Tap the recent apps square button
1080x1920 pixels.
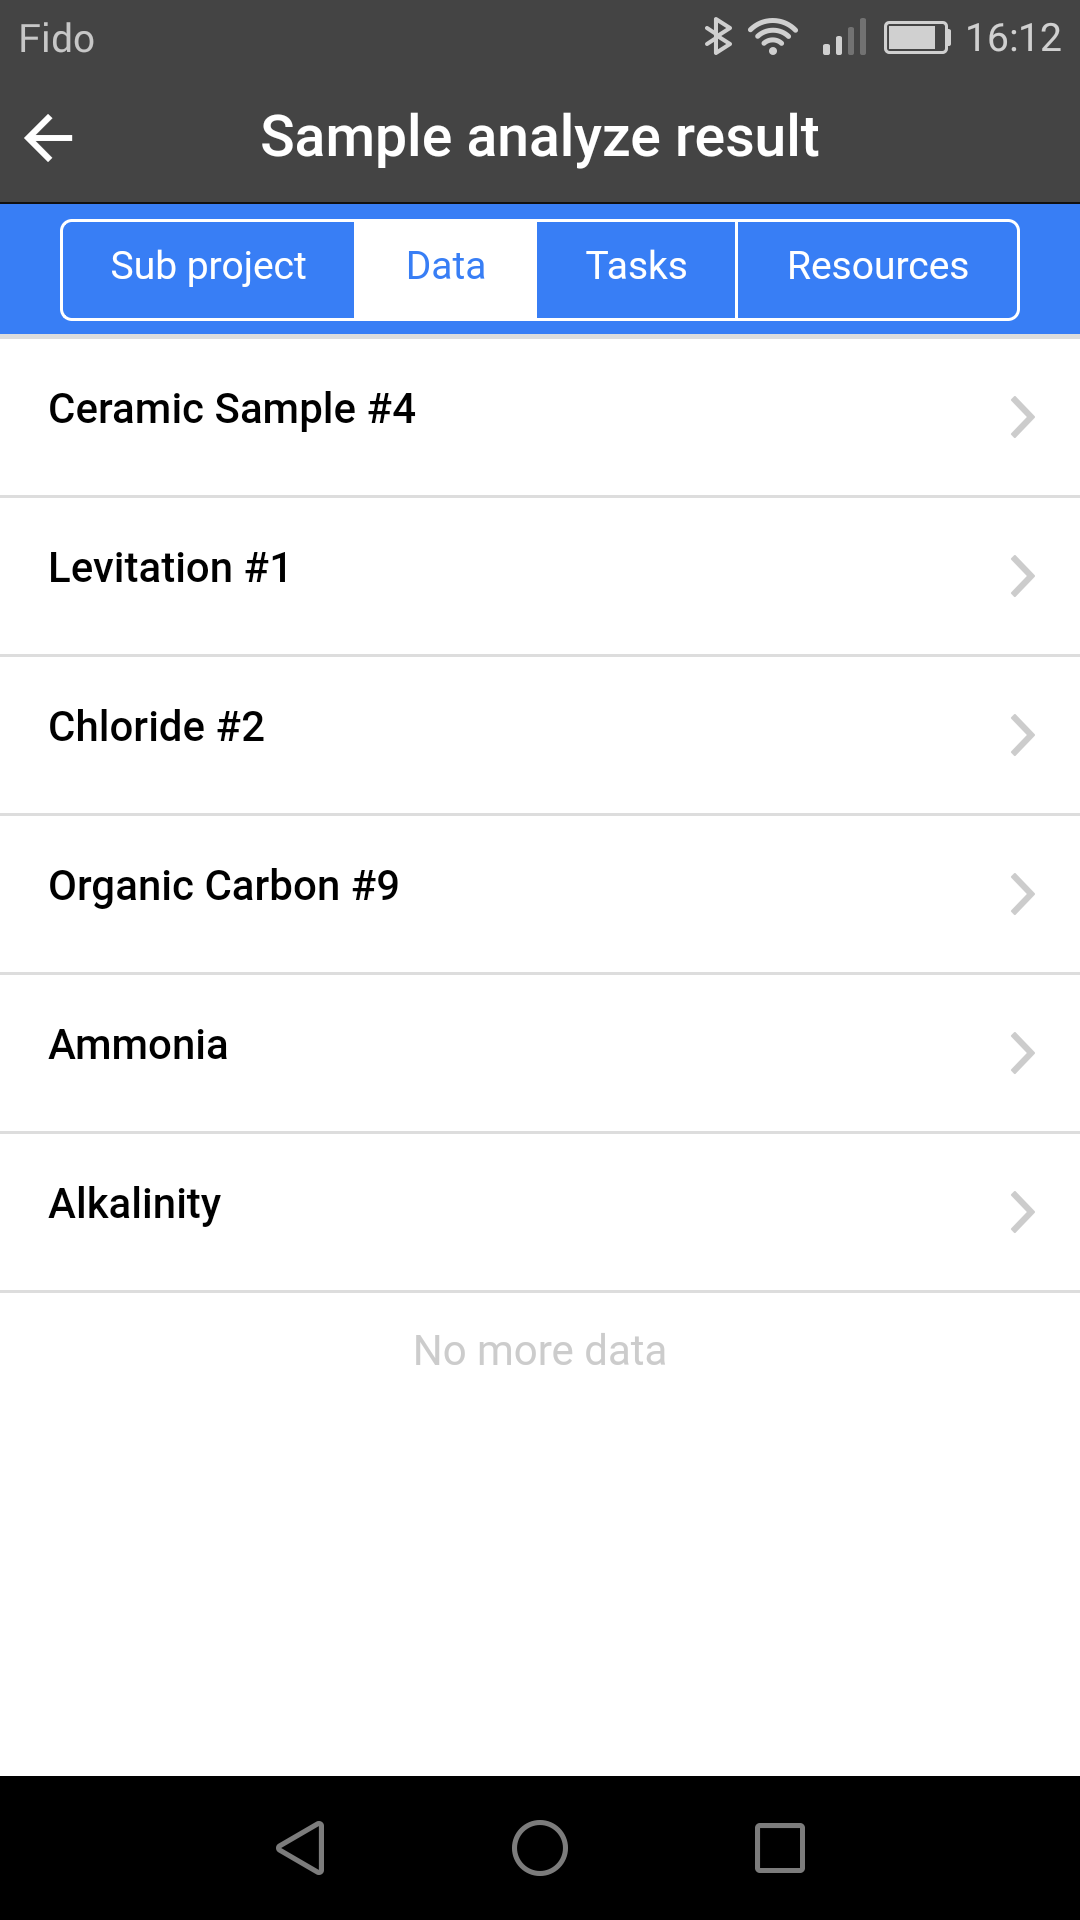click(780, 1847)
